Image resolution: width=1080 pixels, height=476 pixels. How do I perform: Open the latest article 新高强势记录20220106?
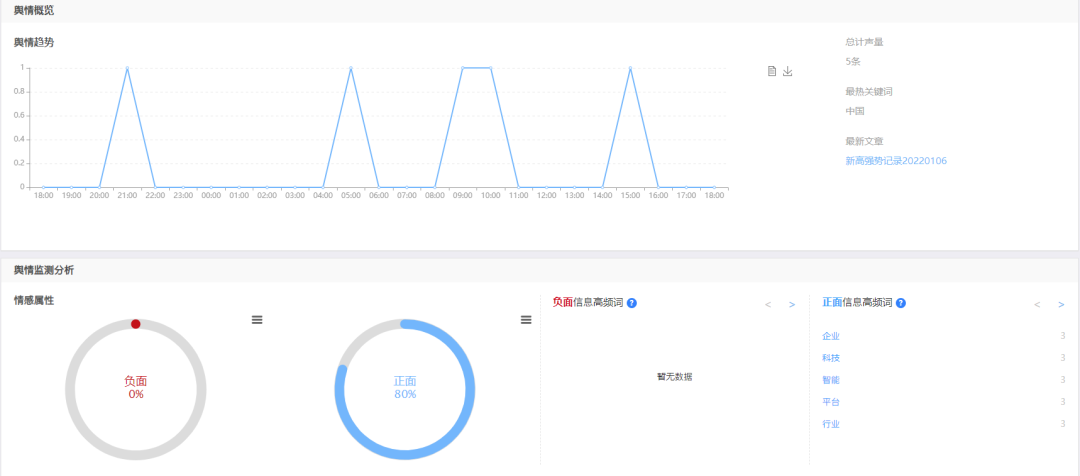coord(895,160)
